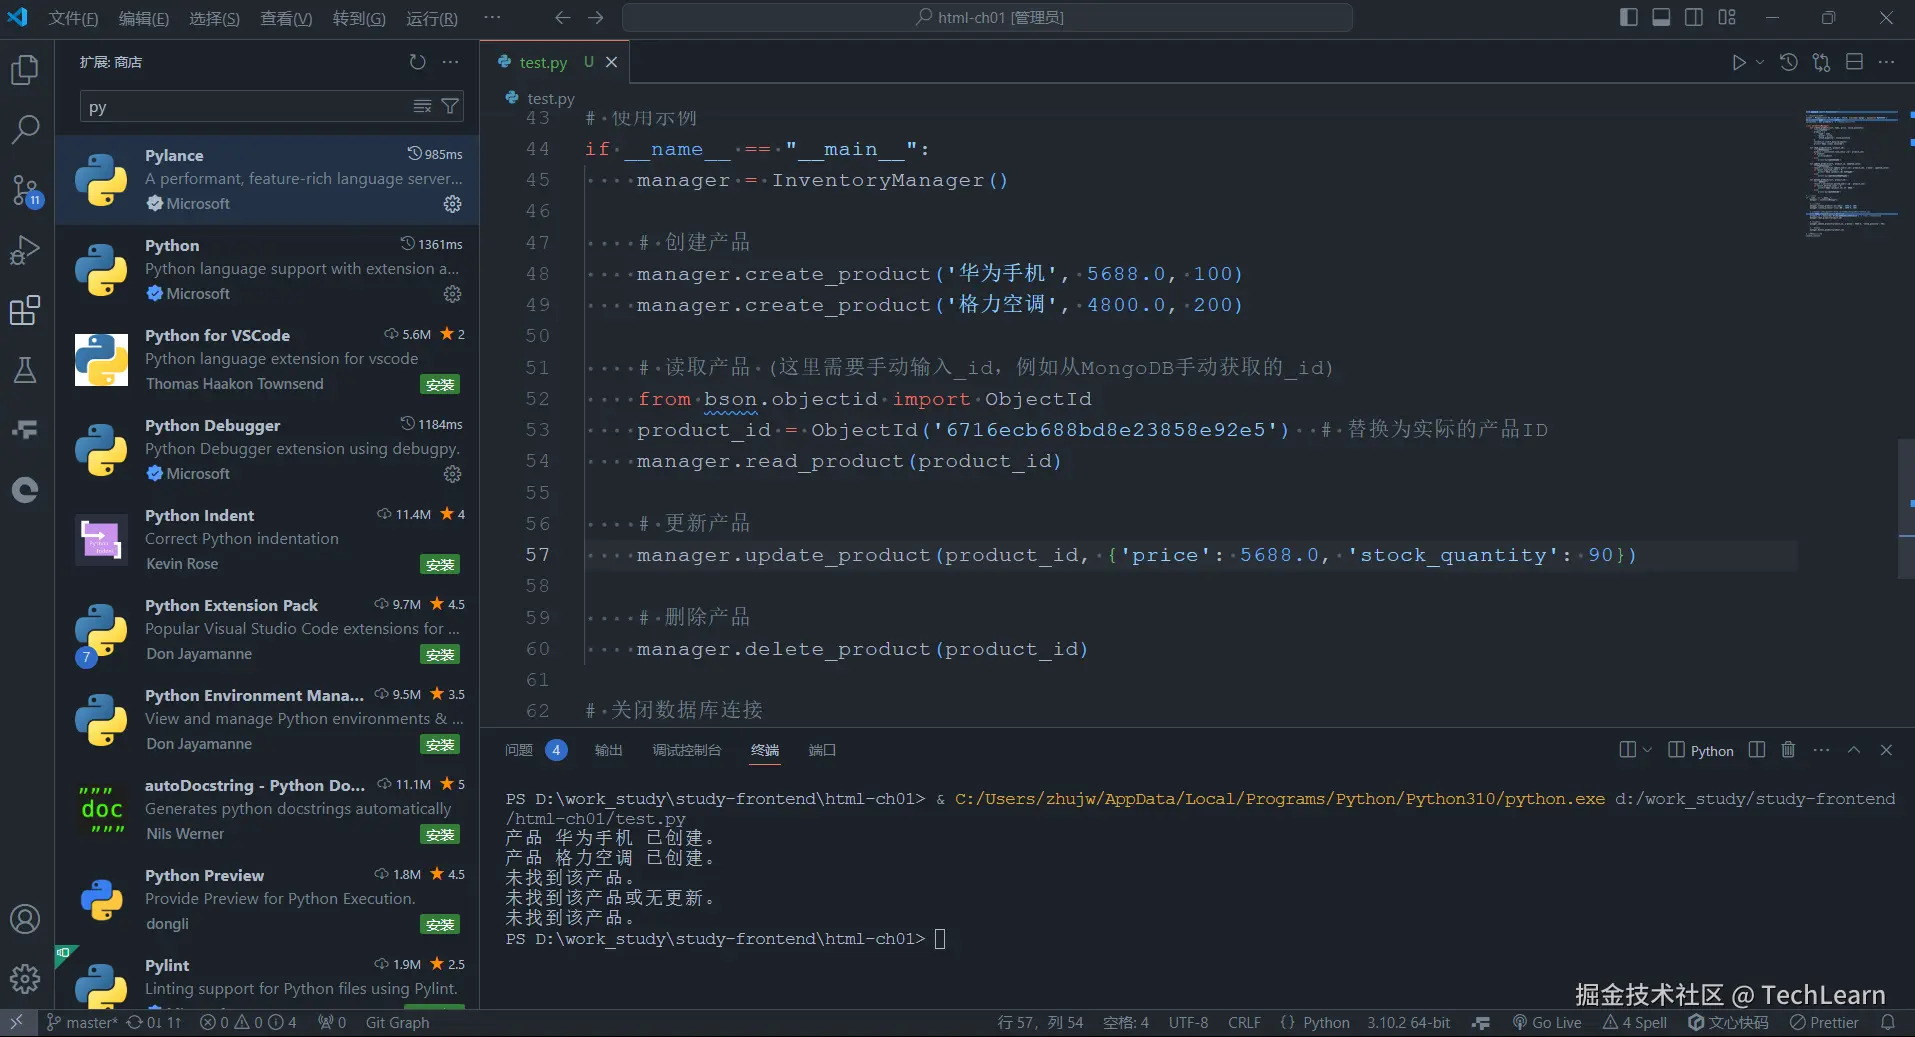This screenshot has height=1037, width=1915.
Task: Install the Python for VSCode extension
Action: pos(440,385)
